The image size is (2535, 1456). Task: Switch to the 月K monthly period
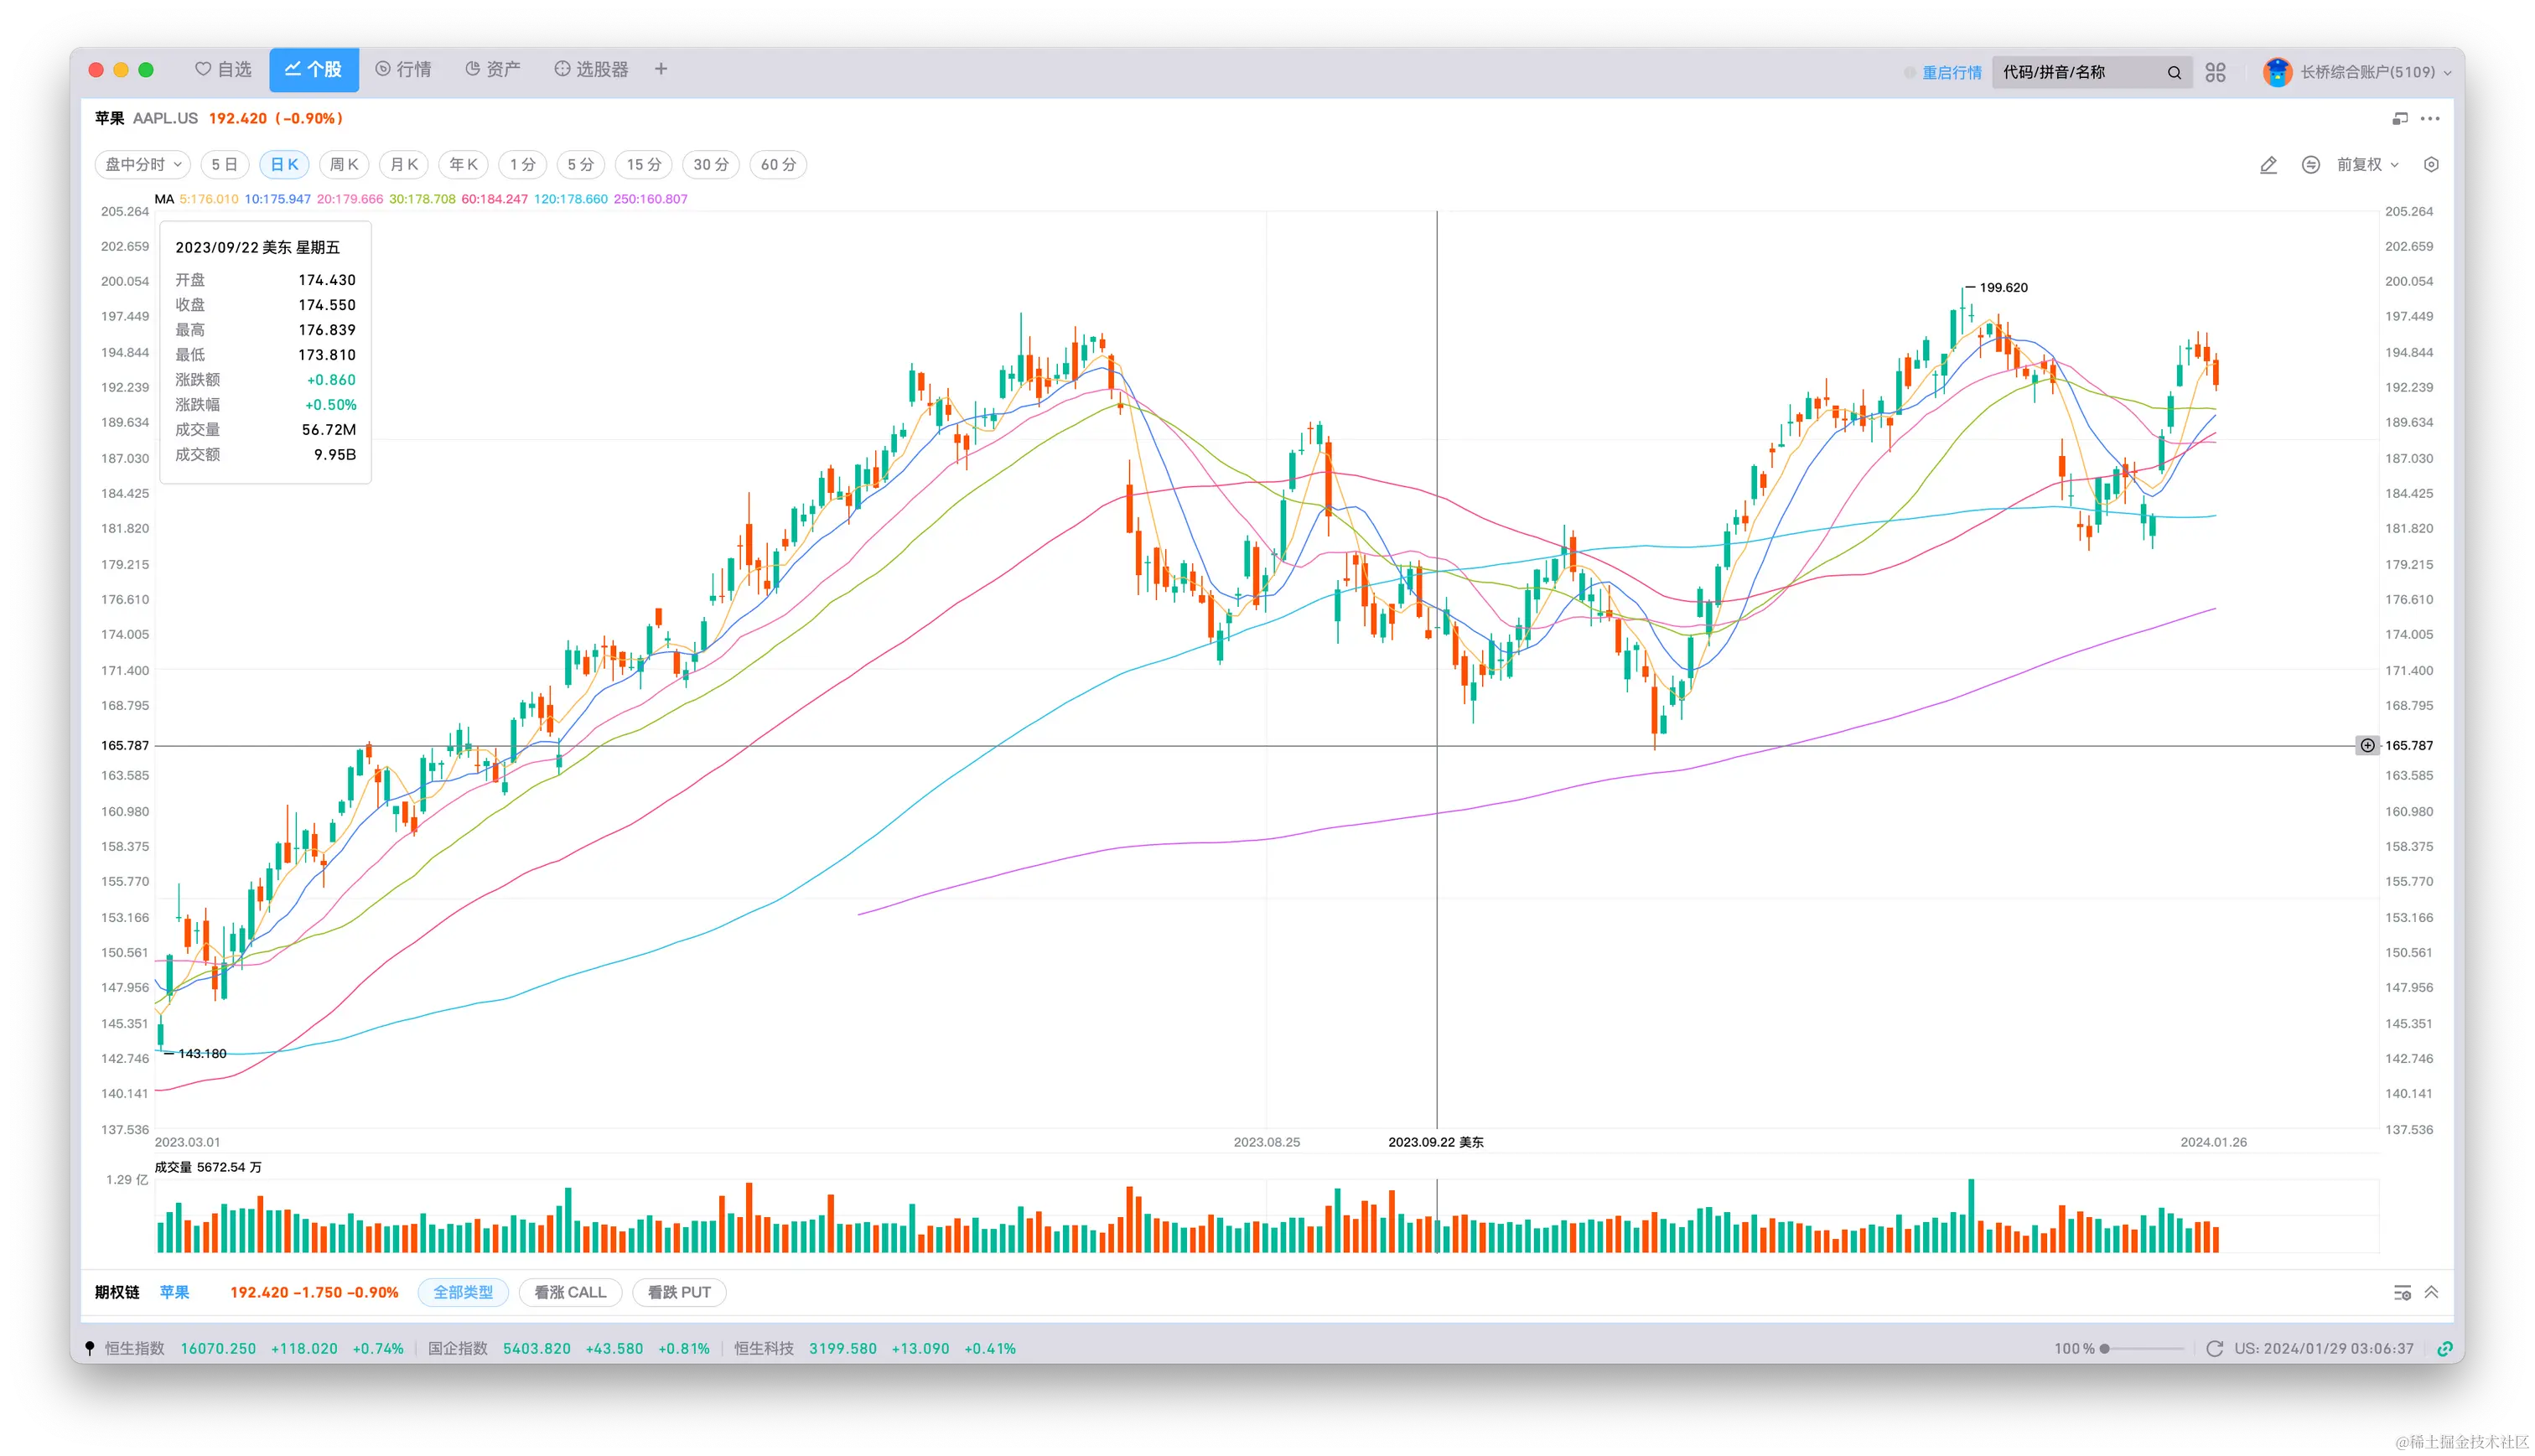pos(404,165)
